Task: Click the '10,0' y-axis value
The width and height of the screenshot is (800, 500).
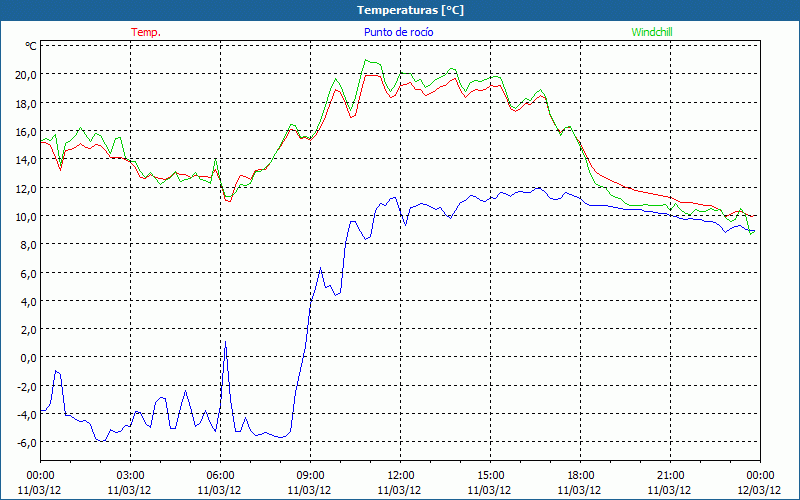Action: (x=27, y=217)
